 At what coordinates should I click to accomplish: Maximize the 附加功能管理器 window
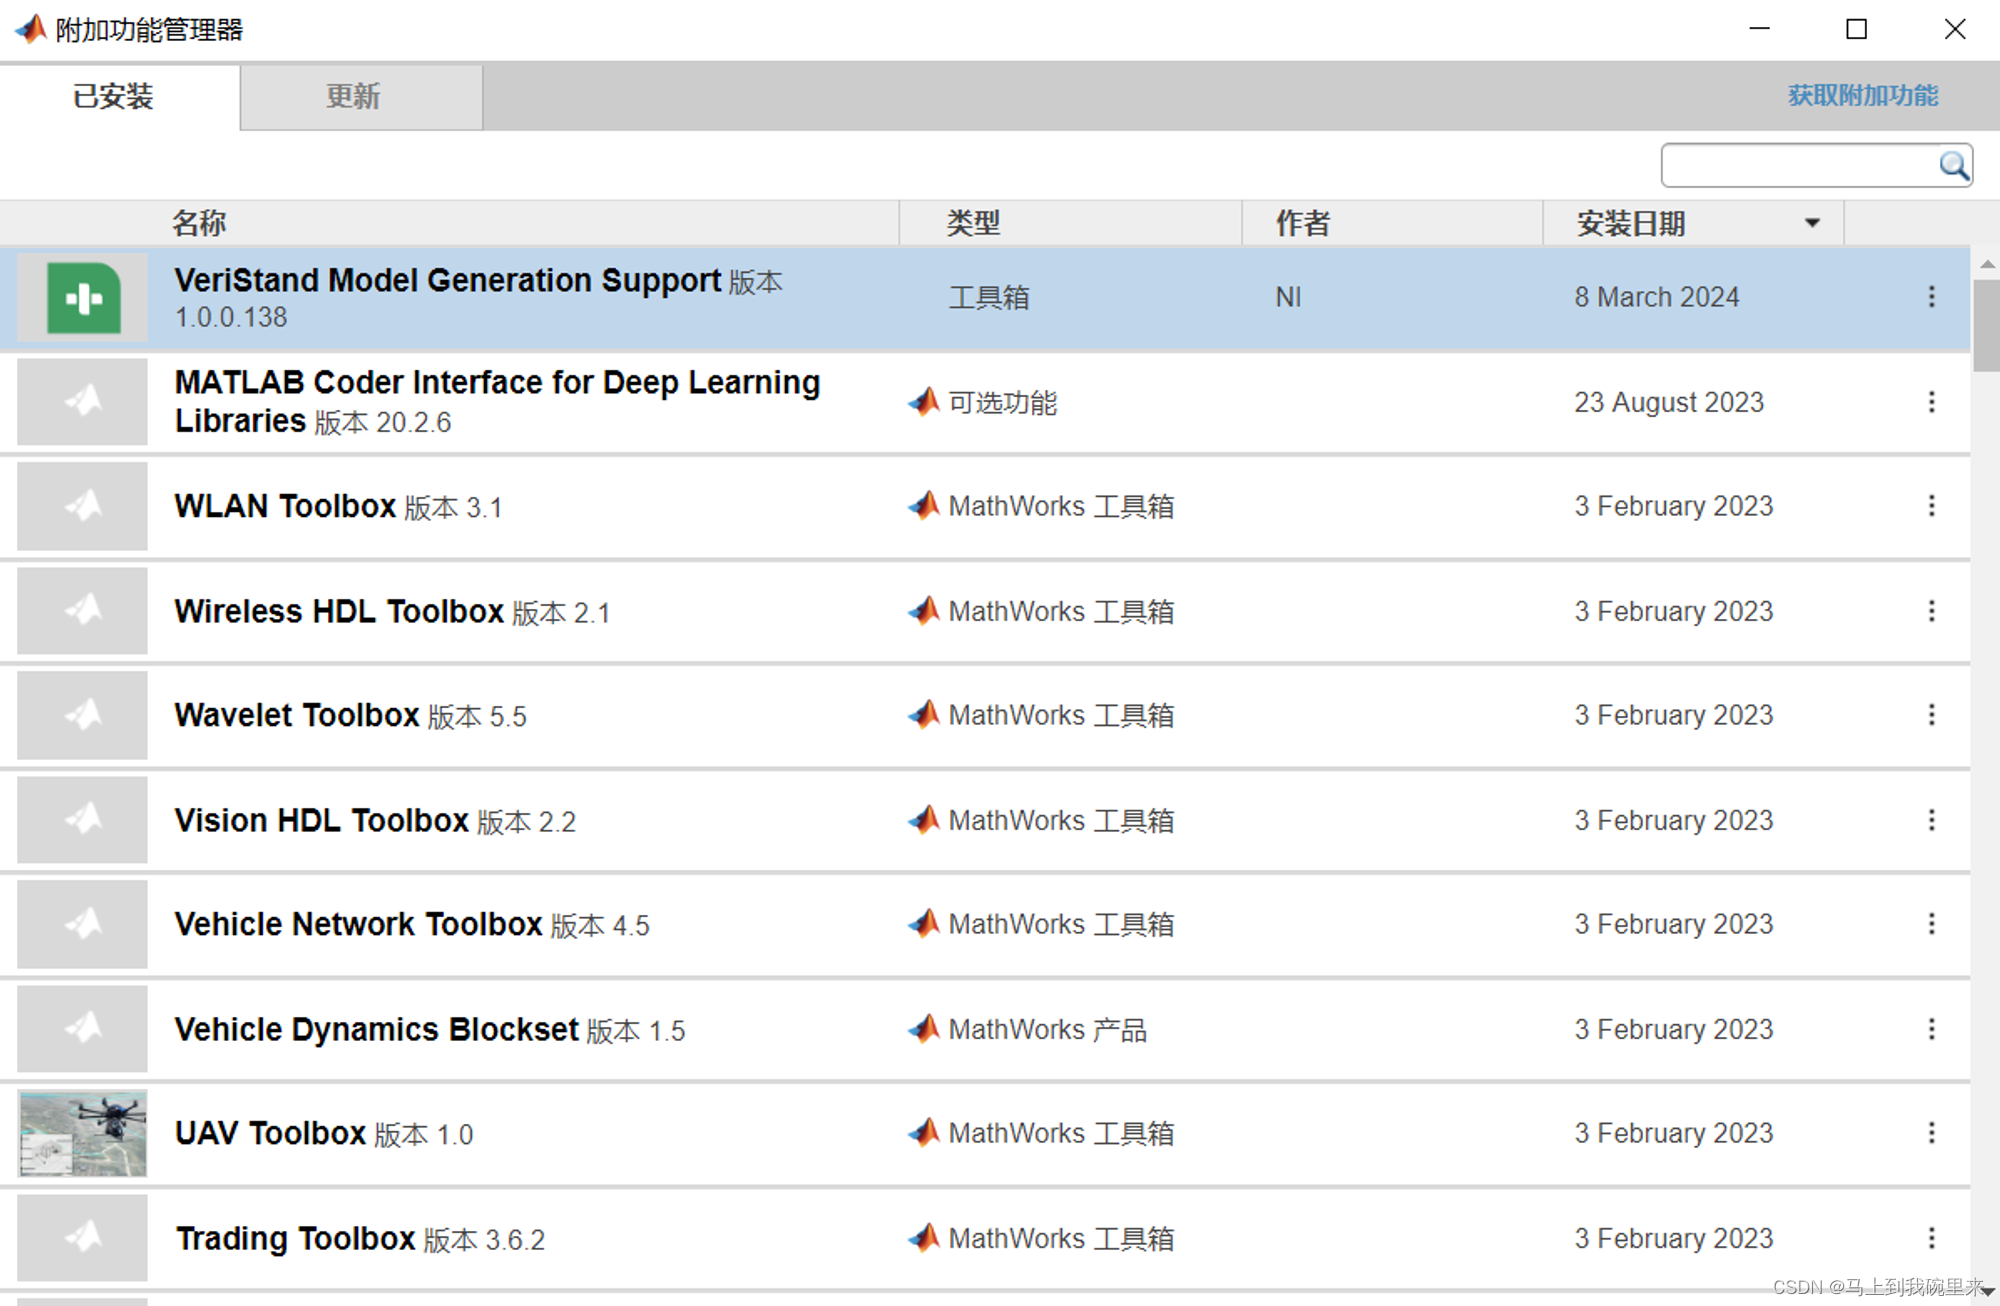coord(1856,29)
